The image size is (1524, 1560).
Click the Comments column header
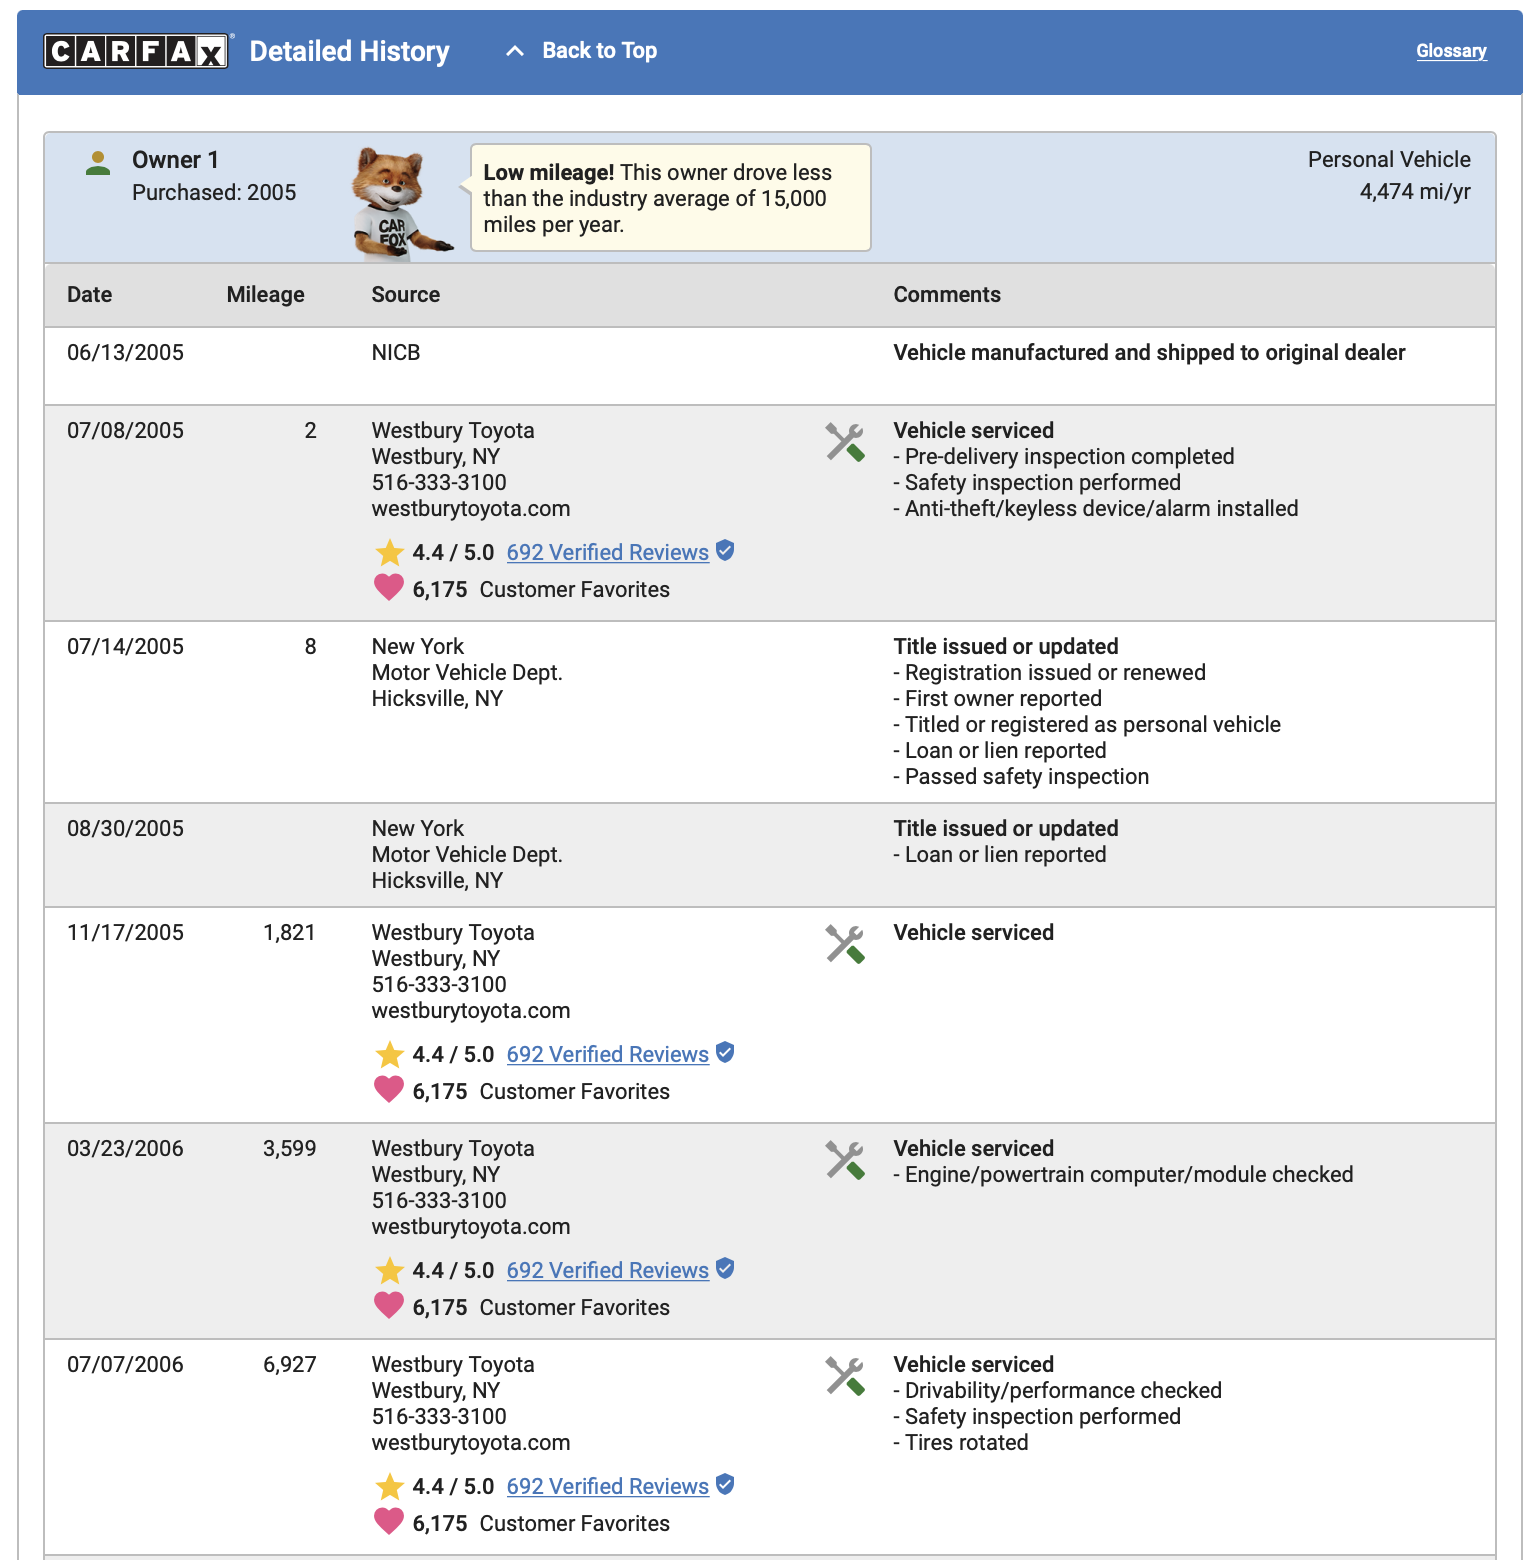(947, 295)
